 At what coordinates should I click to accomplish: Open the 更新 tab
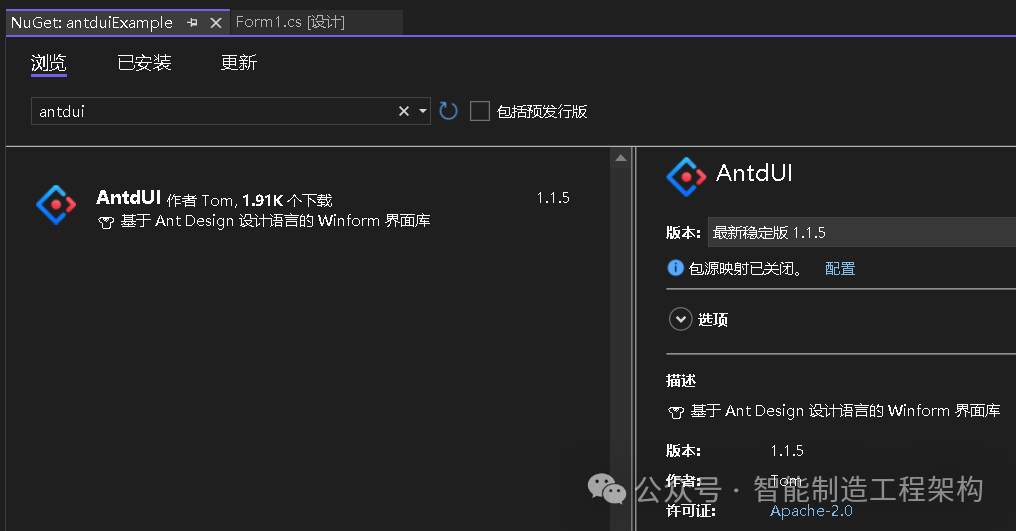coord(238,63)
